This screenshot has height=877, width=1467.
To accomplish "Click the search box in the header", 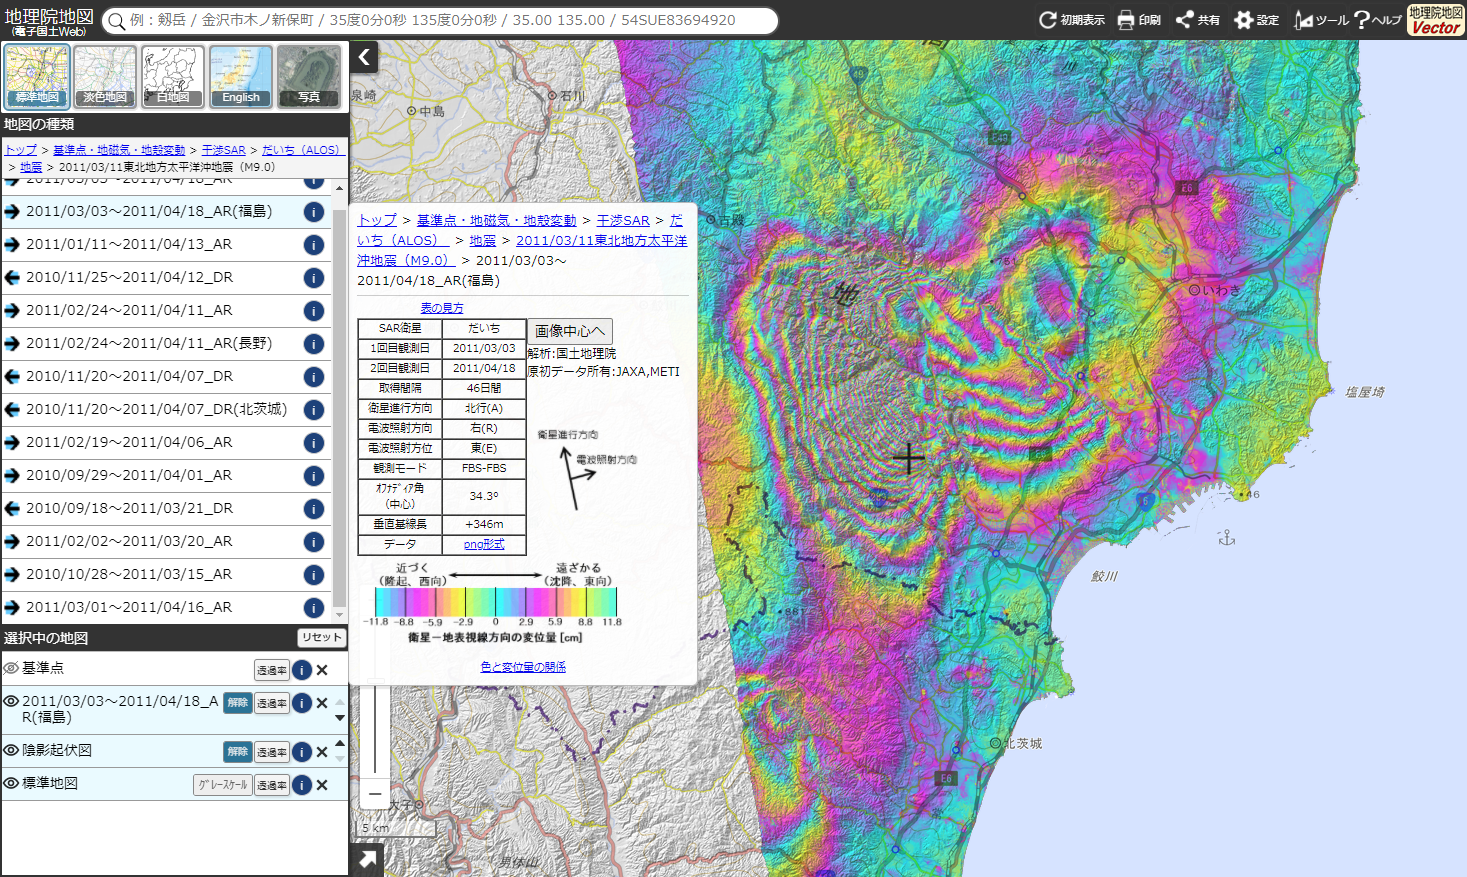I will 440,20.
